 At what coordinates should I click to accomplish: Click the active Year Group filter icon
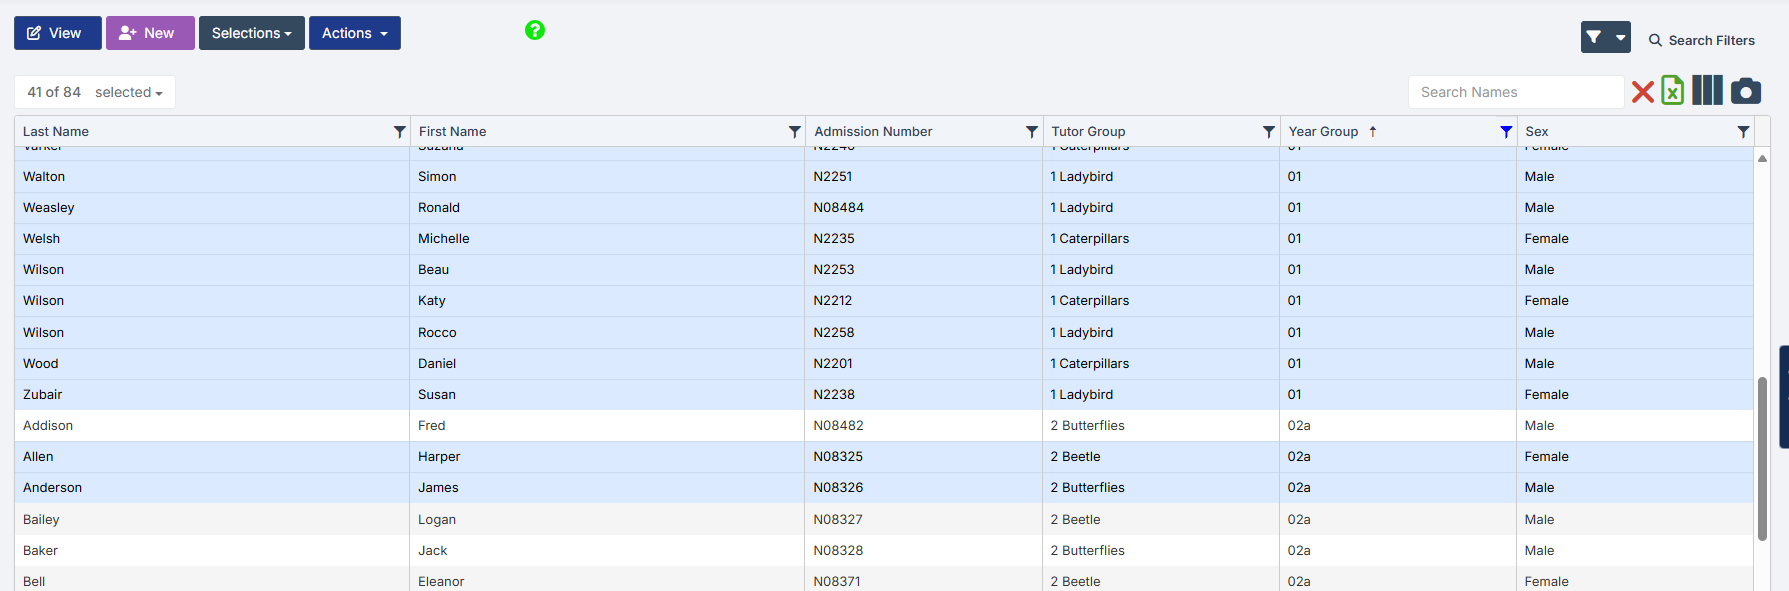[1506, 132]
